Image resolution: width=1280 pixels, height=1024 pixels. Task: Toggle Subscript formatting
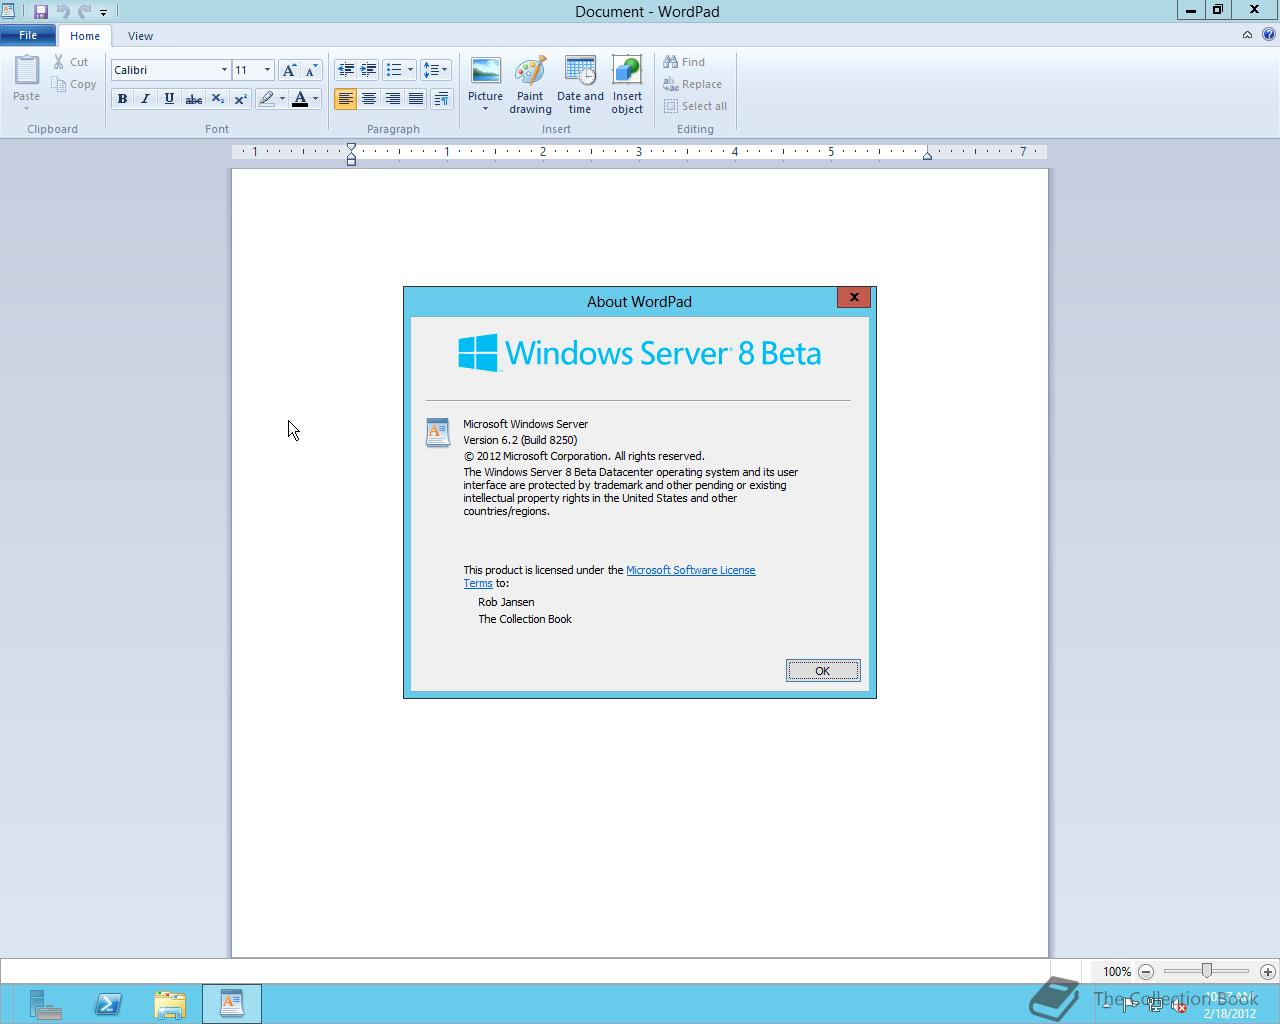click(x=217, y=99)
